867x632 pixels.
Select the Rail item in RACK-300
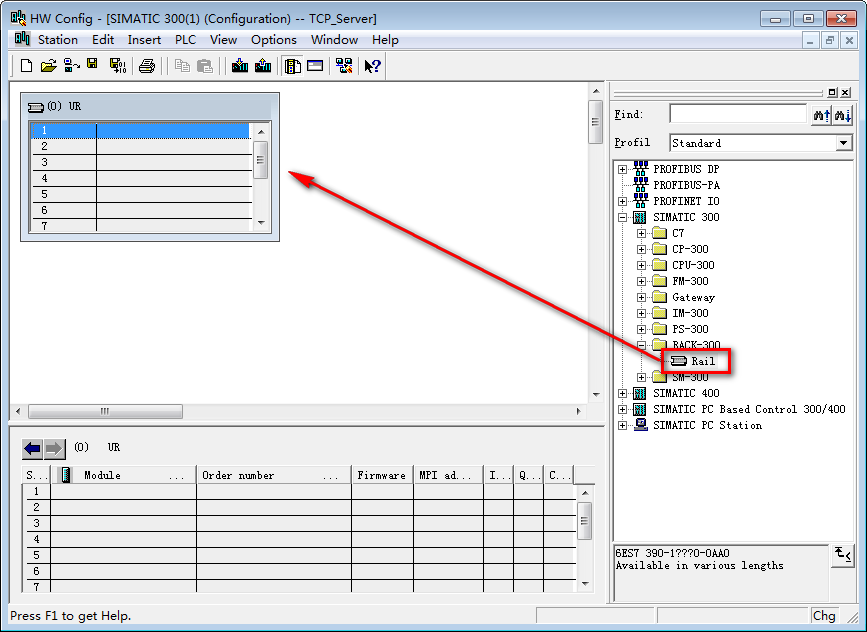[703, 362]
